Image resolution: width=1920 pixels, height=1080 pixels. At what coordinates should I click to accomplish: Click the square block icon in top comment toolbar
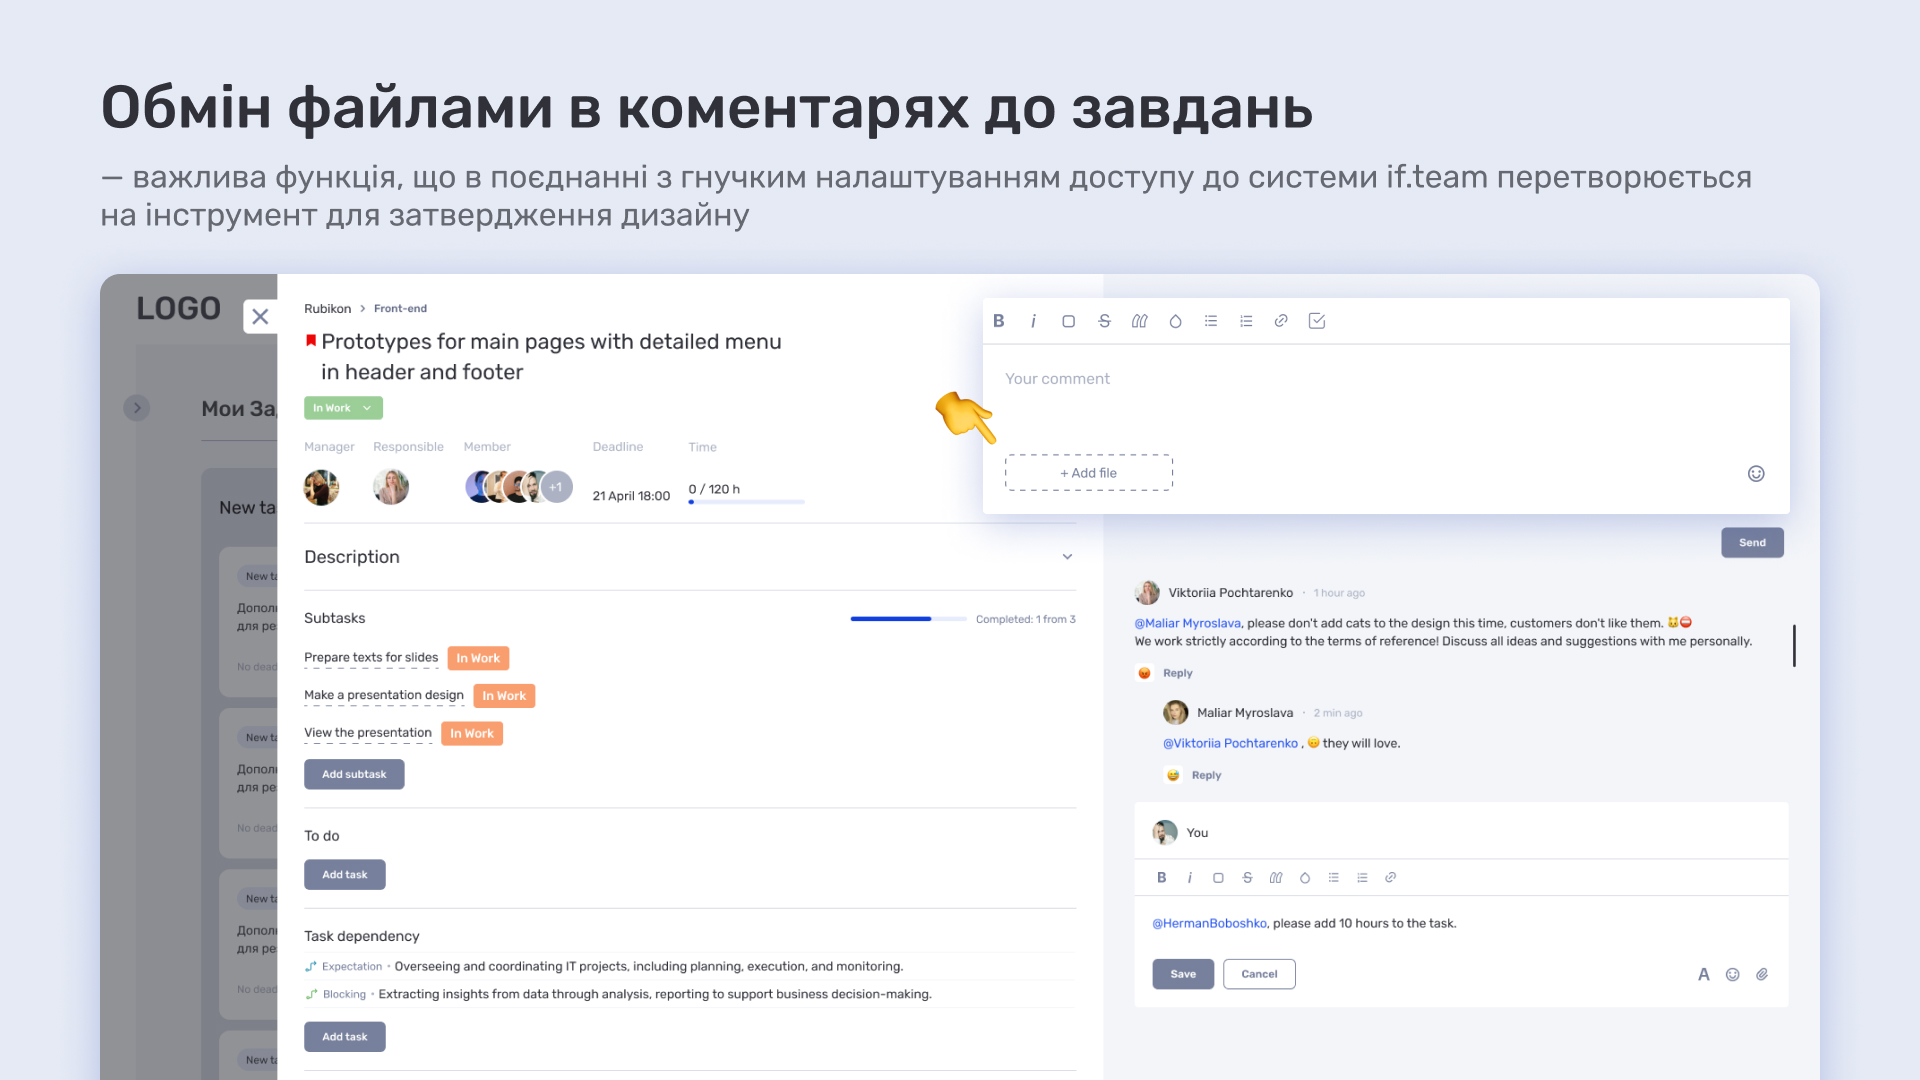(x=1068, y=321)
